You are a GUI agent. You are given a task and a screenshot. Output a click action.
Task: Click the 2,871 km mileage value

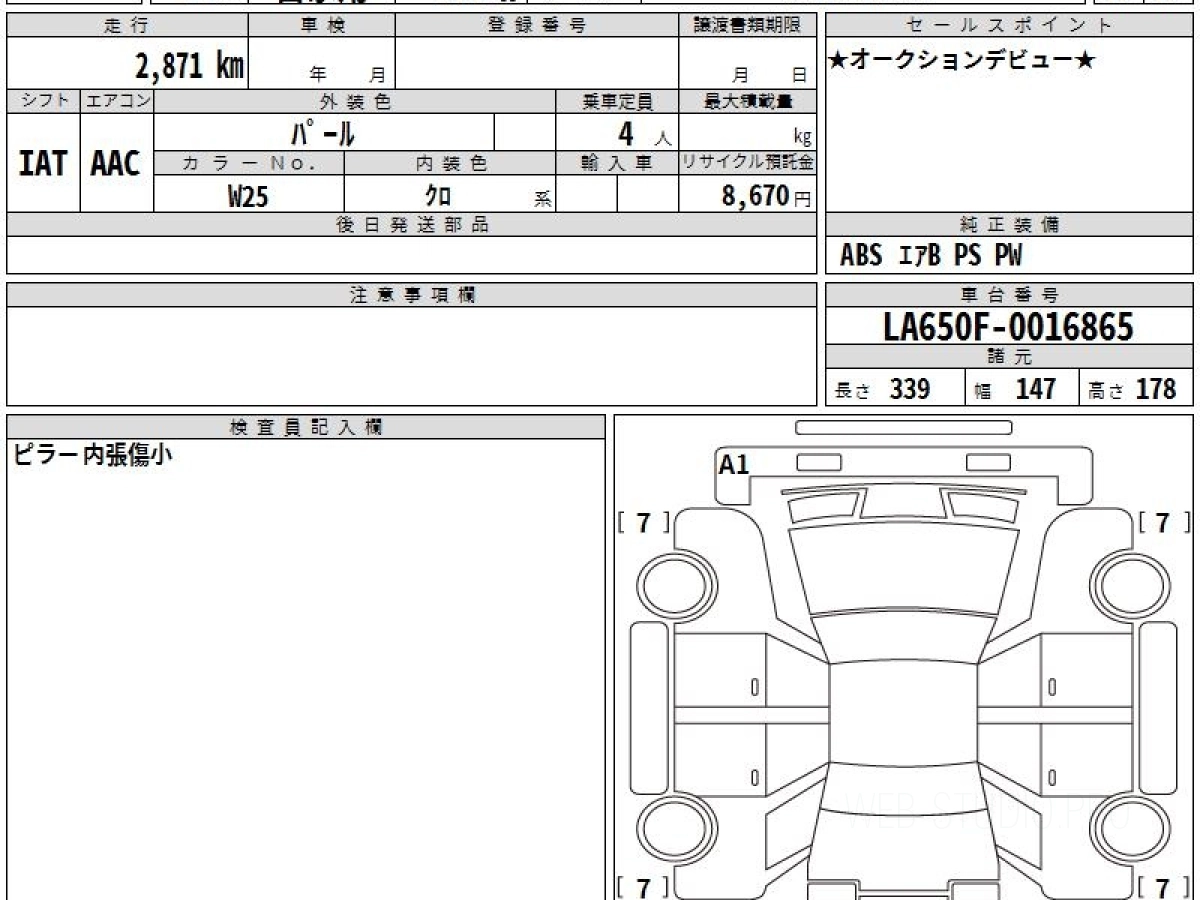(x=190, y=67)
